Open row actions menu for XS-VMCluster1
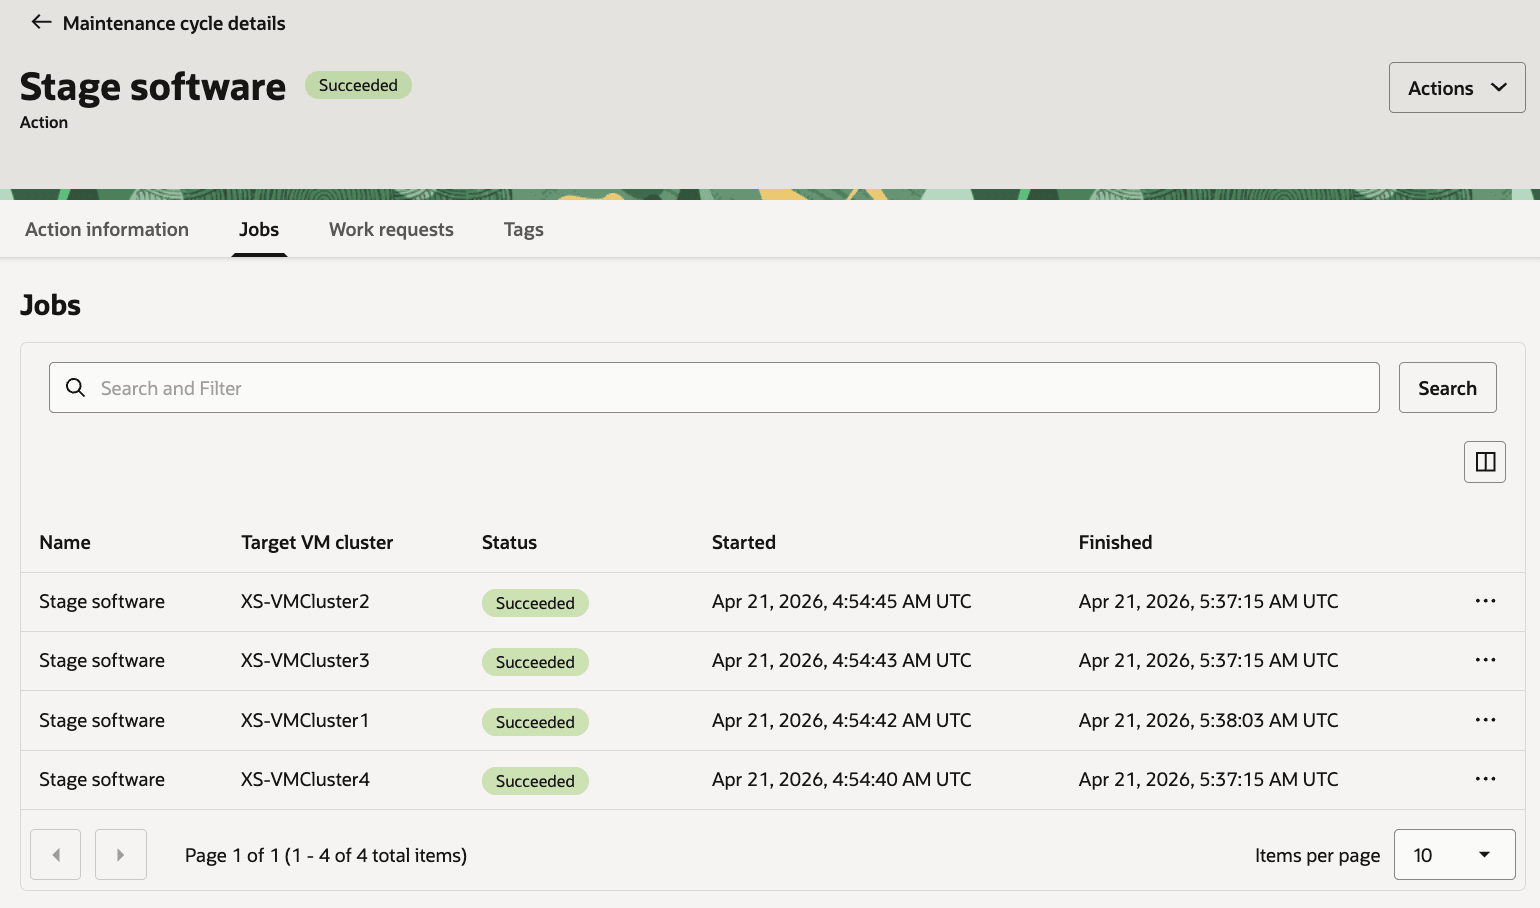The width and height of the screenshot is (1540, 908). (x=1485, y=720)
